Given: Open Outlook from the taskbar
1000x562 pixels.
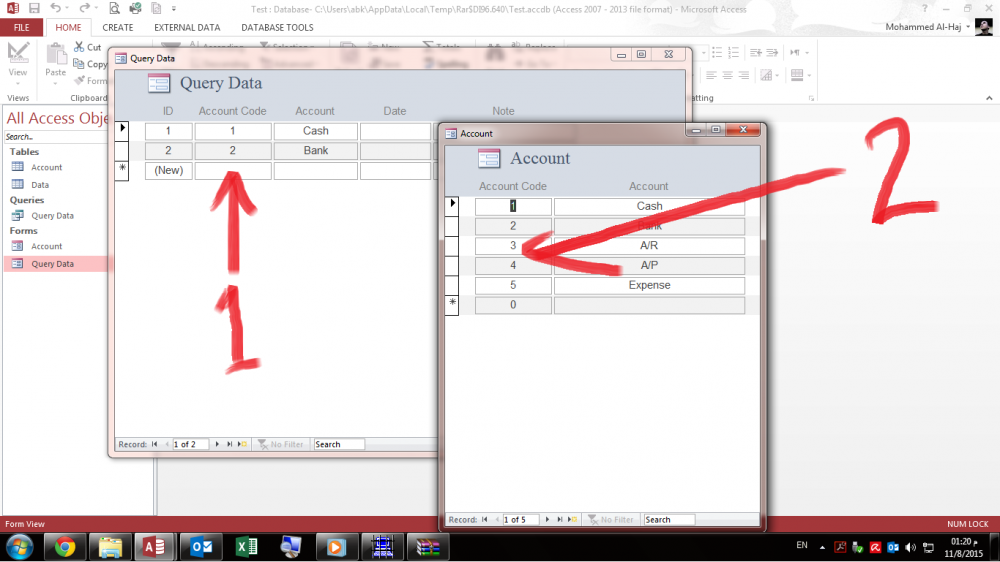Looking at the screenshot, I should (200, 547).
